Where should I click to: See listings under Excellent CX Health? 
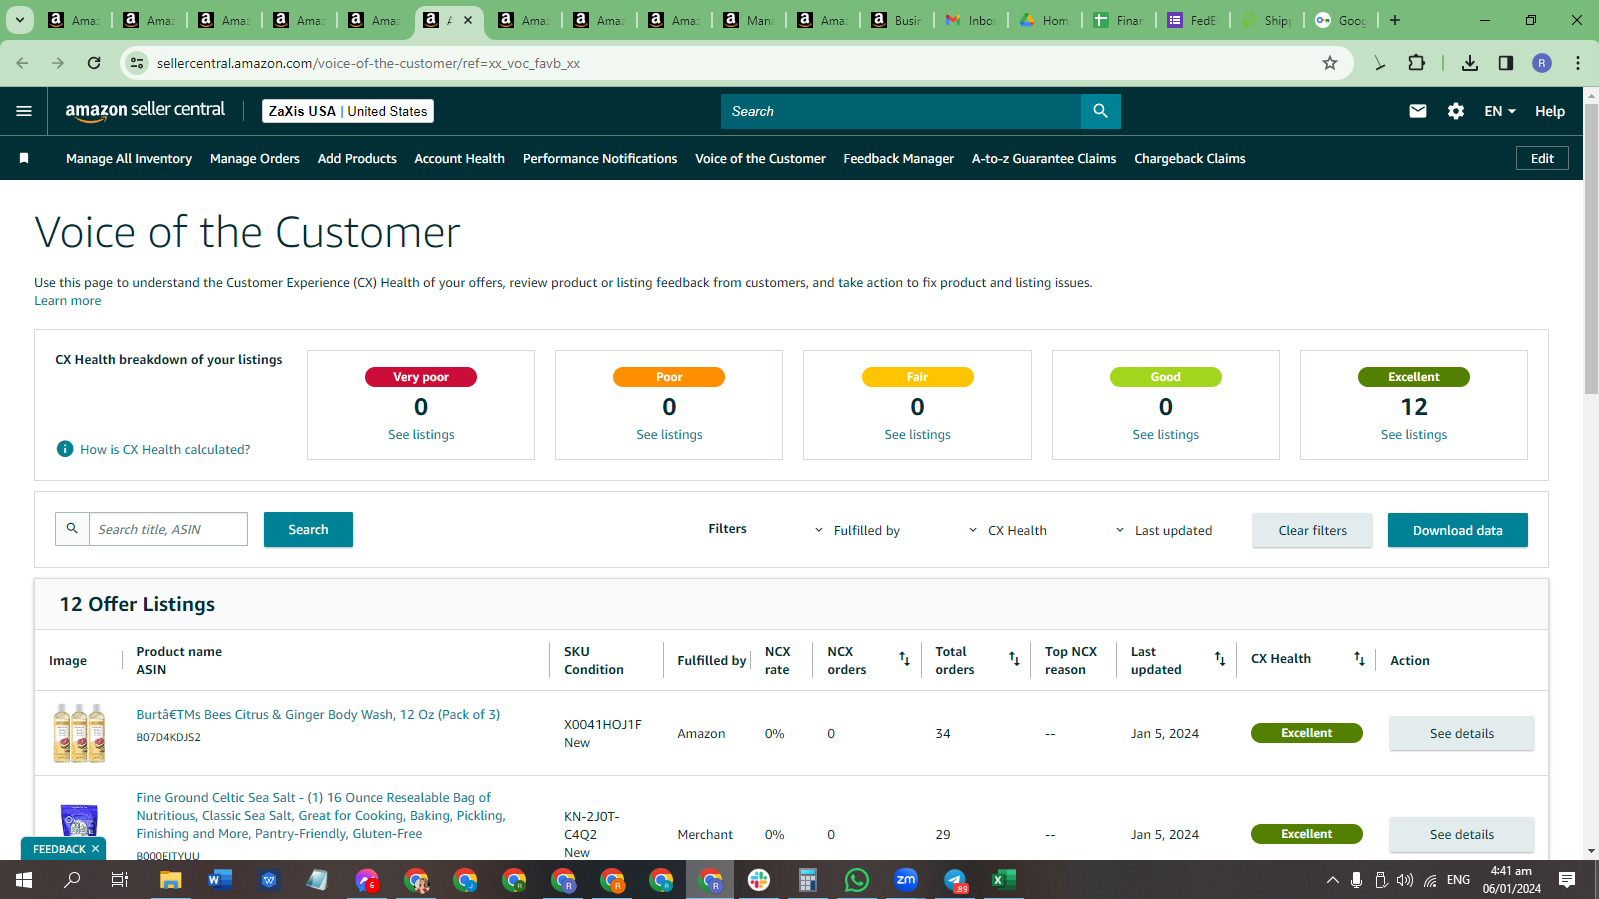pyautogui.click(x=1414, y=435)
